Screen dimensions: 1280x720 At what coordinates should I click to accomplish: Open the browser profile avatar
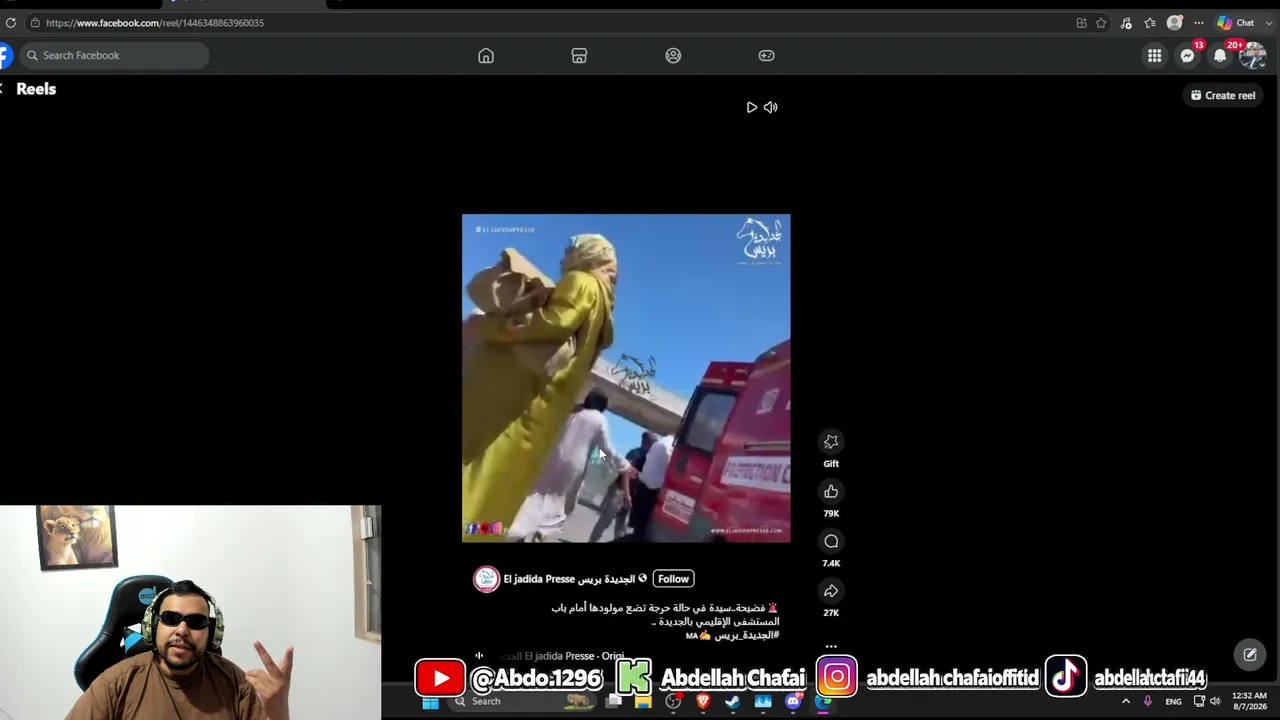coord(1175,23)
